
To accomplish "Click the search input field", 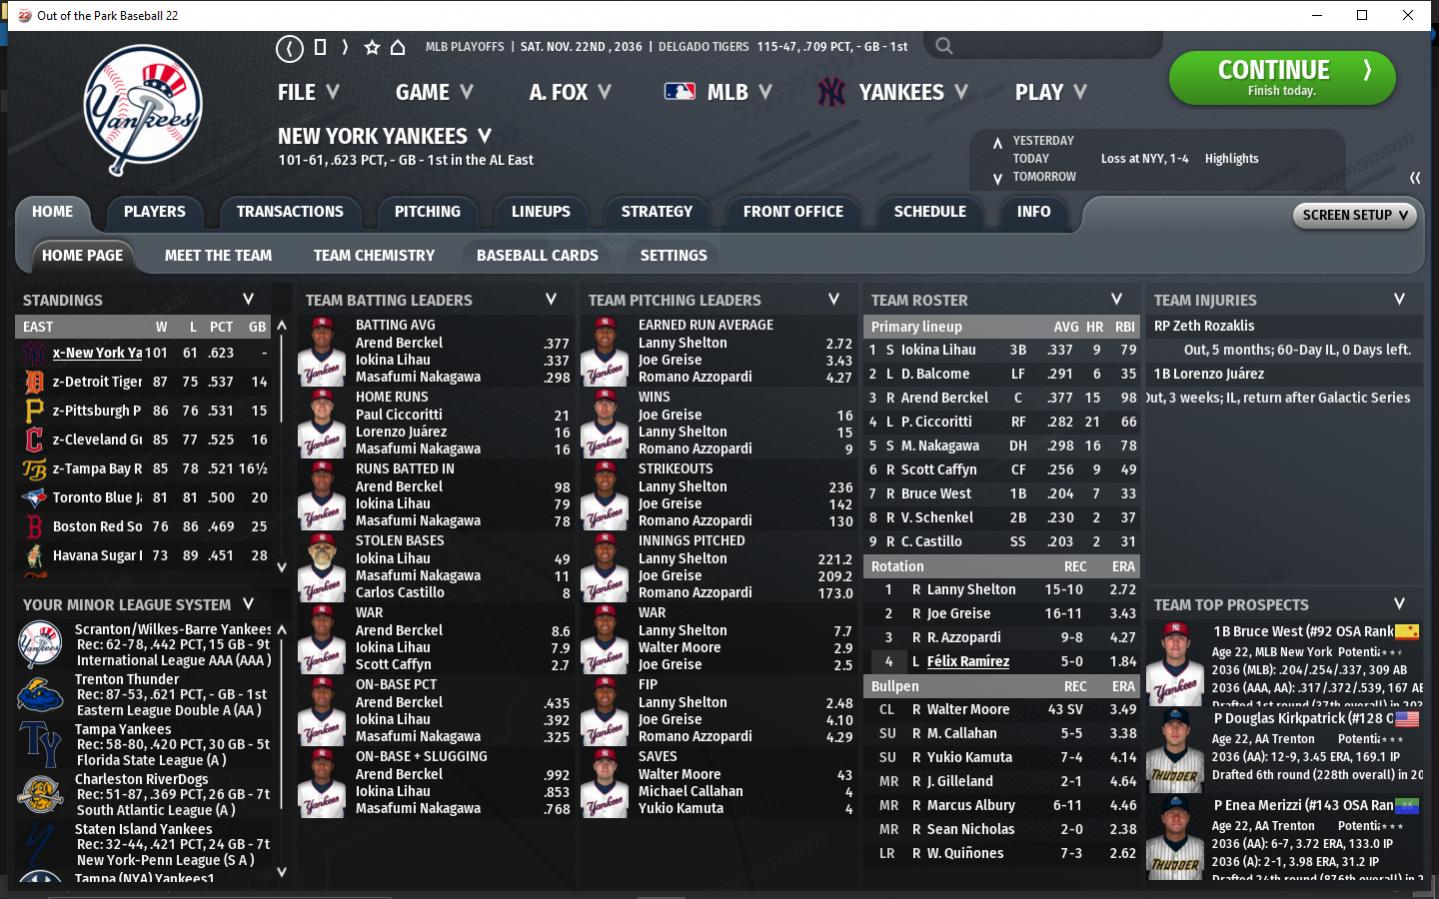I will (1043, 46).
